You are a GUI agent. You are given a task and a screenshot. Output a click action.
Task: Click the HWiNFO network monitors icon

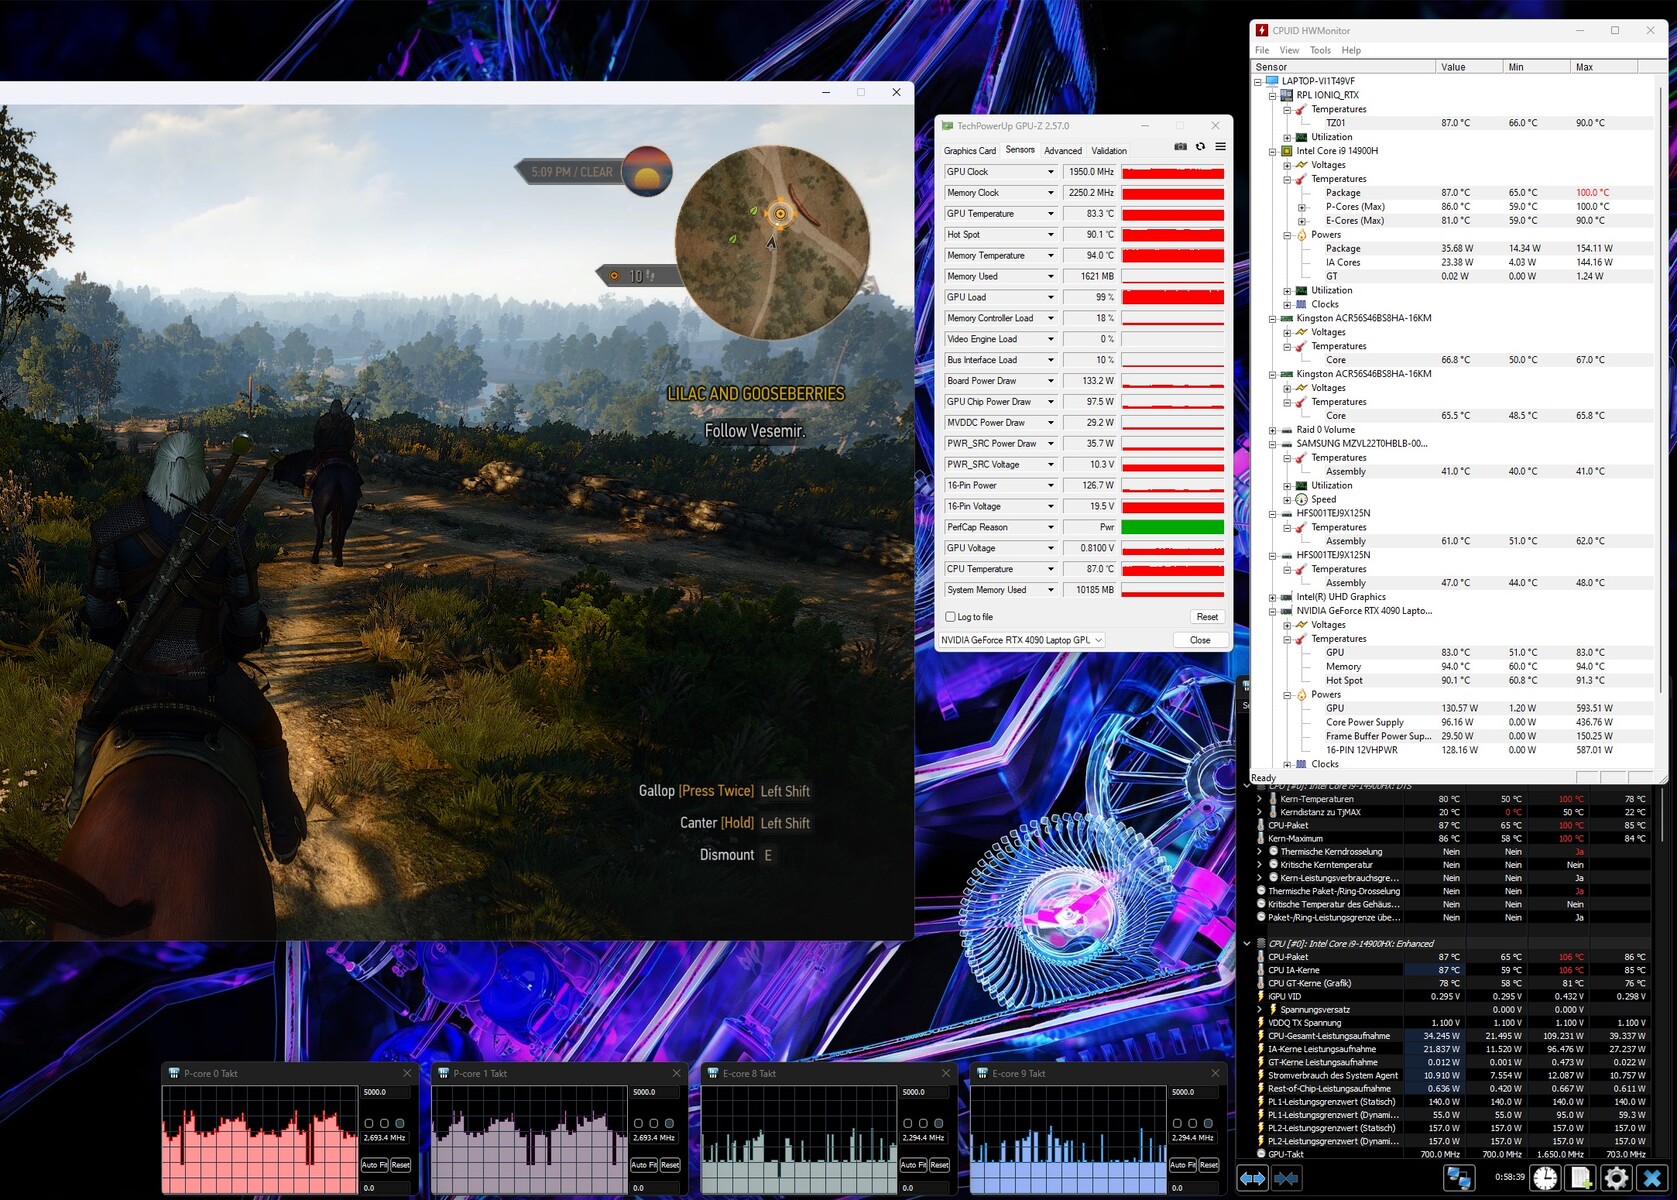click(1458, 1179)
